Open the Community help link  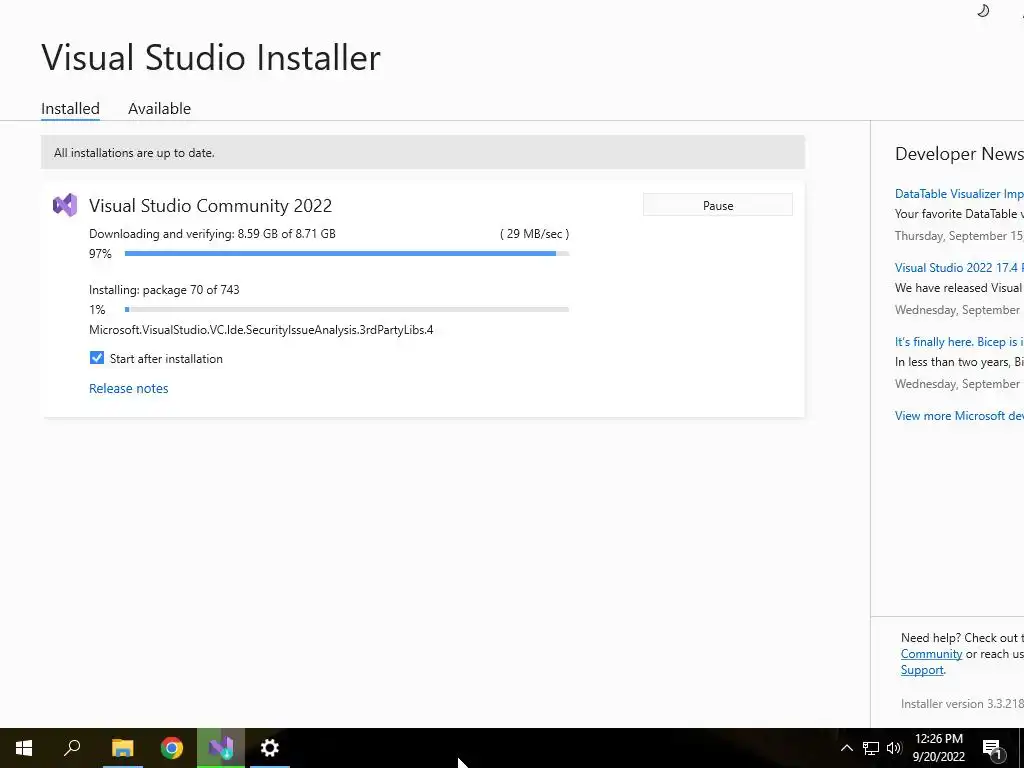[x=931, y=654]
